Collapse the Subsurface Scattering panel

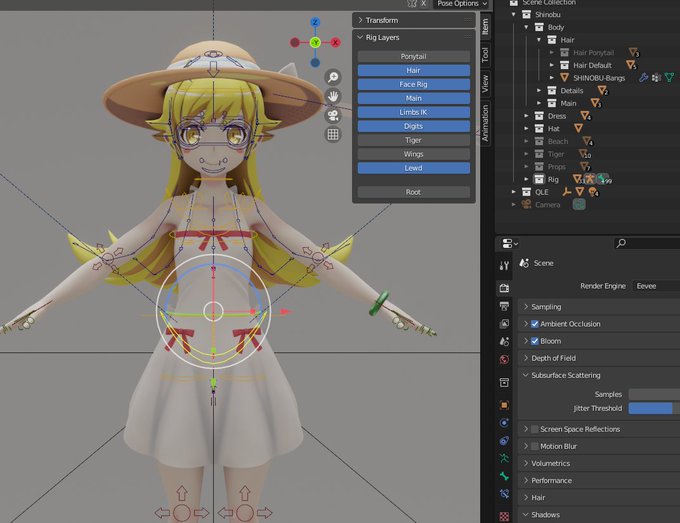pyautogui.click(x=526, y=375)
